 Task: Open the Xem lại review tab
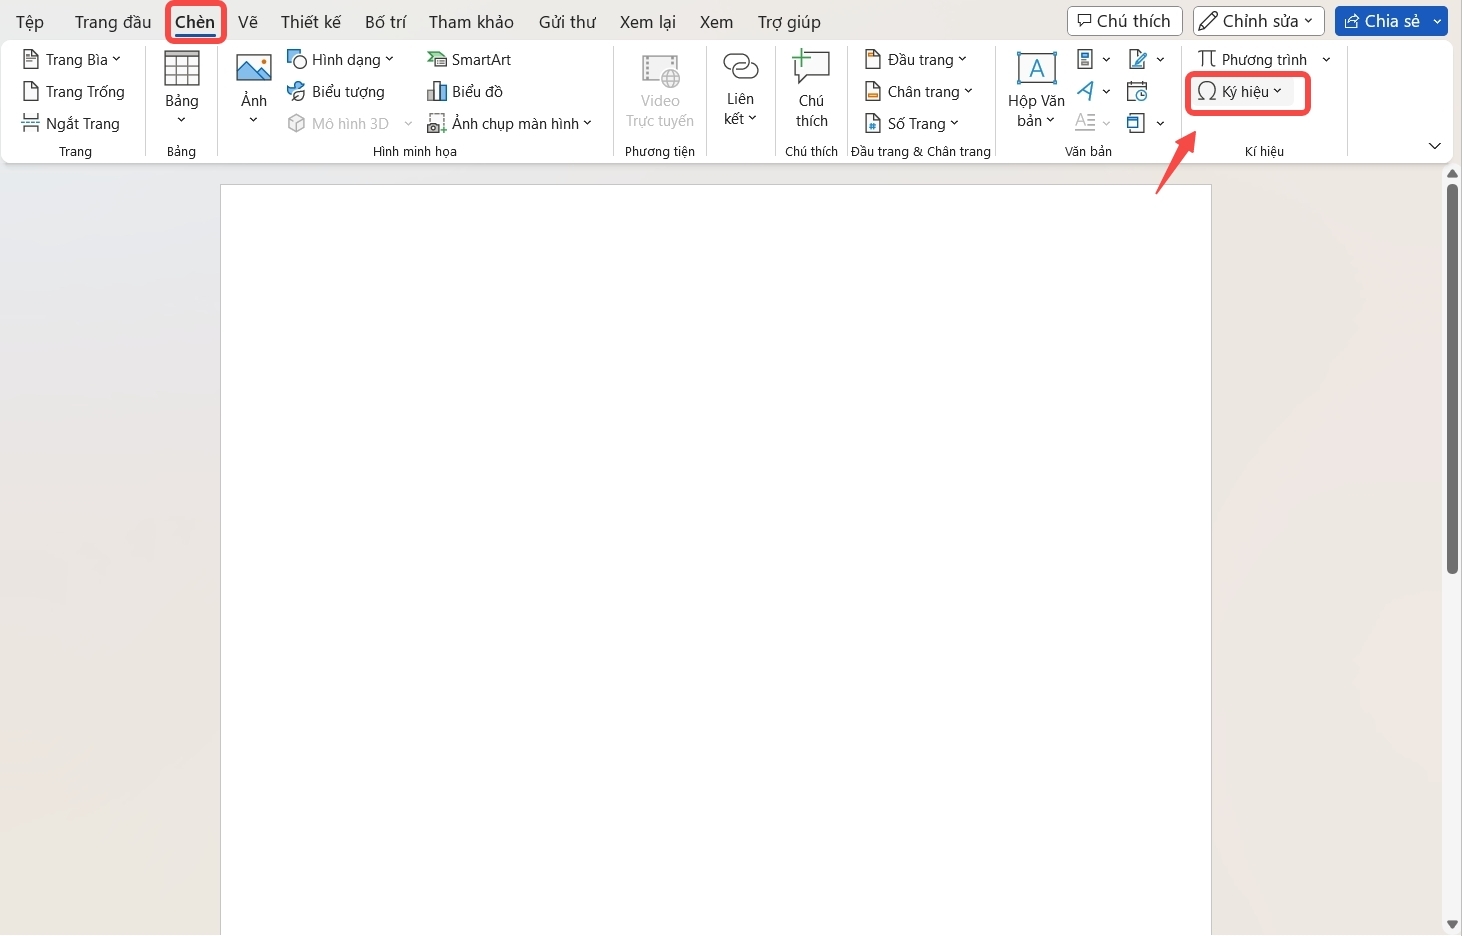(x=648, y=22)
